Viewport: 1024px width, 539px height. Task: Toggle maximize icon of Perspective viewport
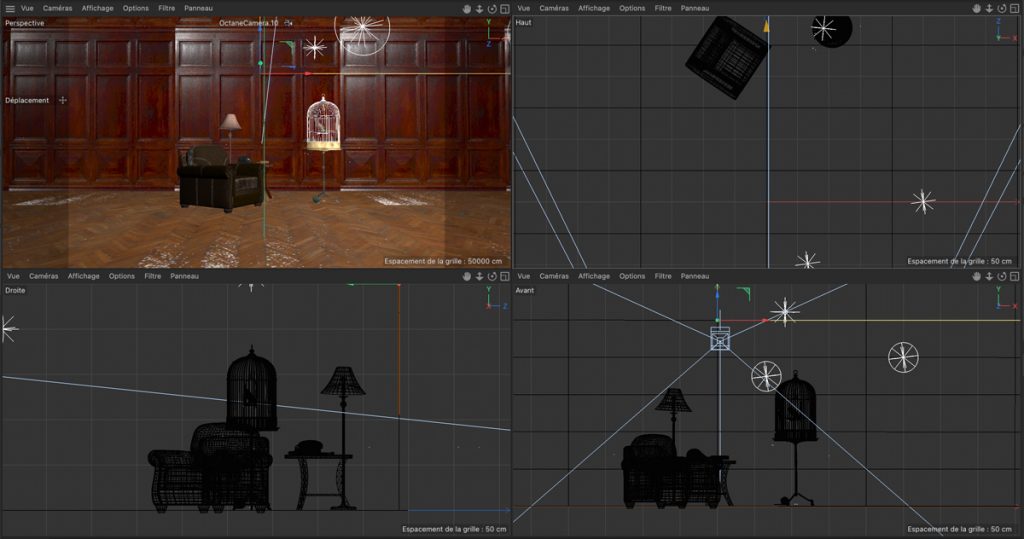pyautogui.click(x=505, y=8)
